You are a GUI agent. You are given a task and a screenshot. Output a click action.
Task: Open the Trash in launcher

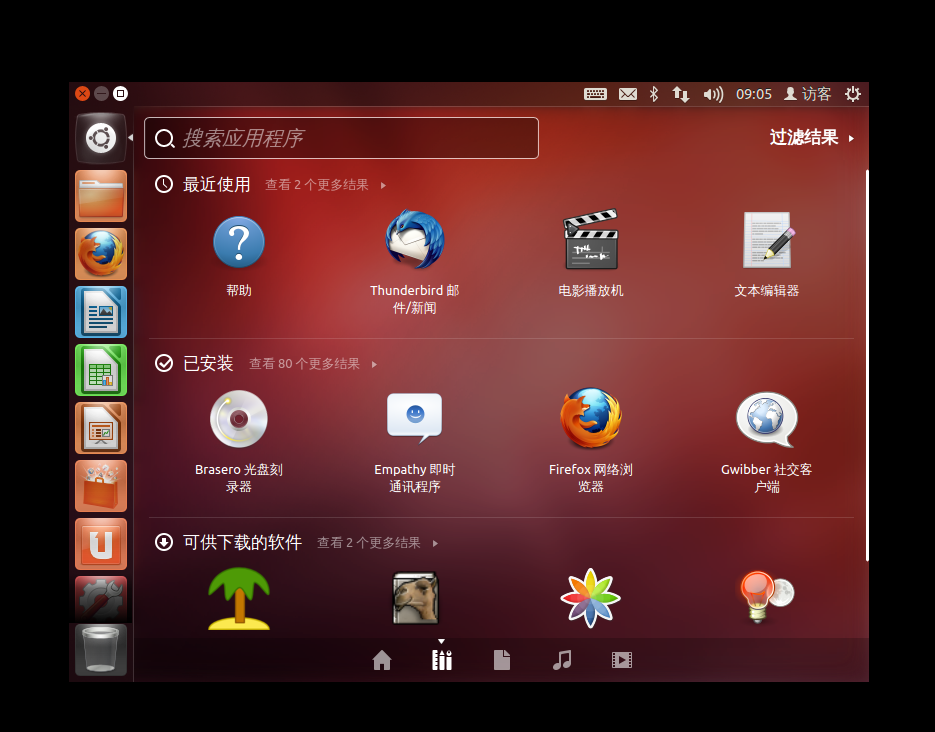101,650
